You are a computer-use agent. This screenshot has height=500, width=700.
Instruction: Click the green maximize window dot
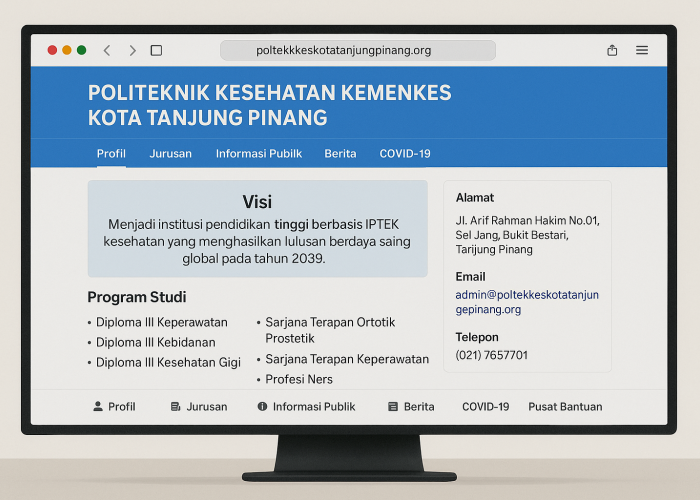(81, 50)
